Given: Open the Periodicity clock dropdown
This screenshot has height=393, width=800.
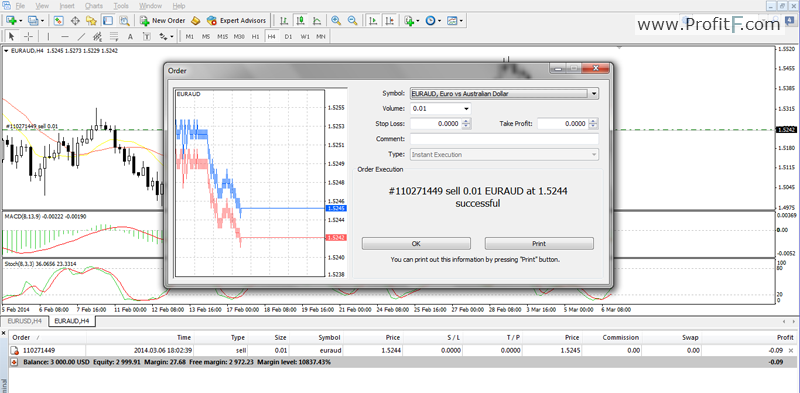Looking at the screenshot, I should [x=434, y=21].
